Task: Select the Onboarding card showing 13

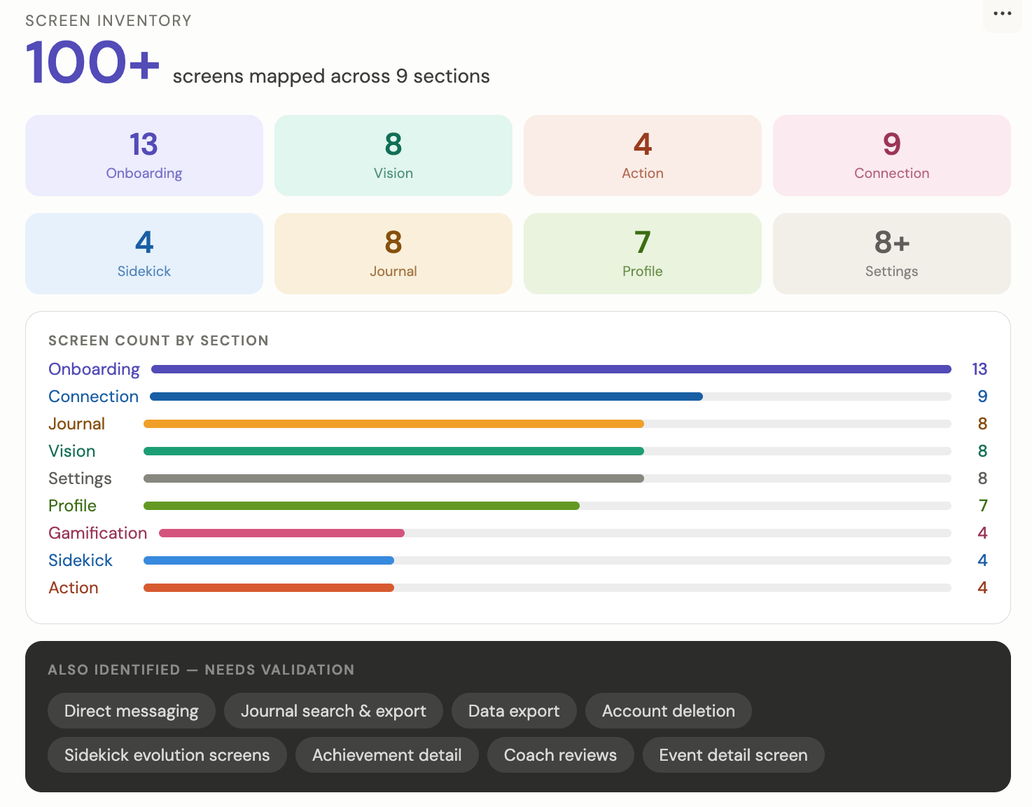Action: [x=144, y=155]
